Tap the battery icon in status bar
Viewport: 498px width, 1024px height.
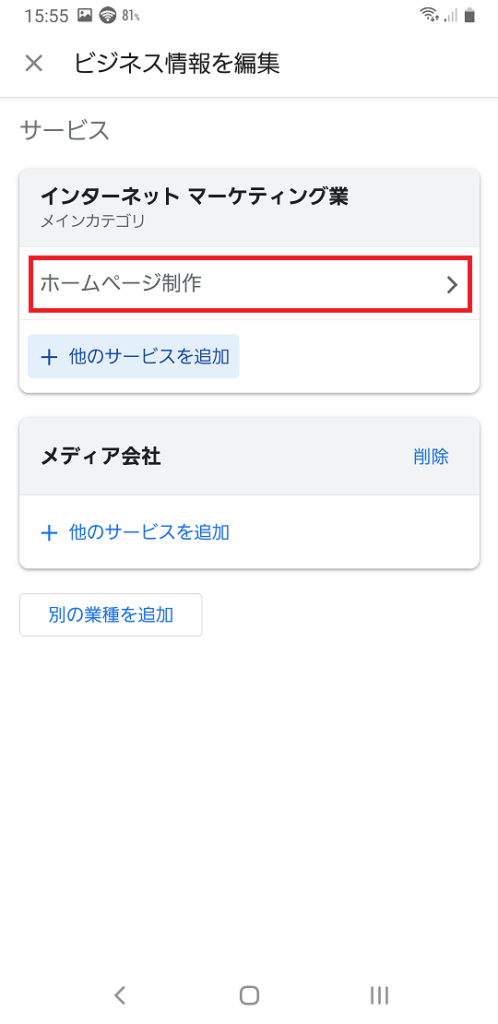pyautogui.click(x=469, y=16)
